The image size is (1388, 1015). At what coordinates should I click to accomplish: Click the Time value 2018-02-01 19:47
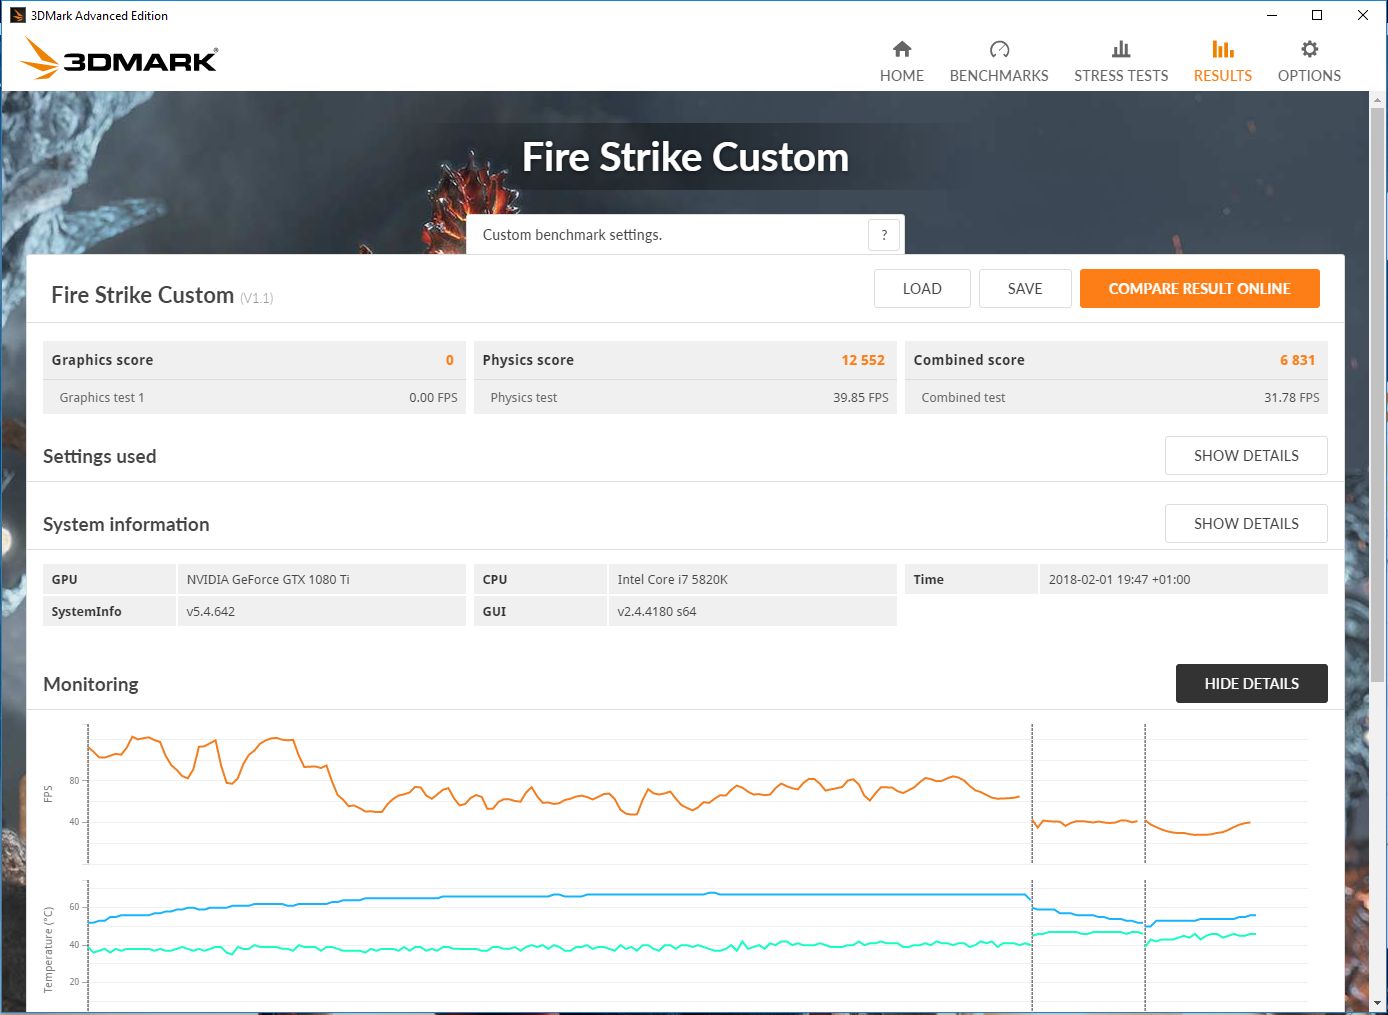click(x=1119, y=580)
